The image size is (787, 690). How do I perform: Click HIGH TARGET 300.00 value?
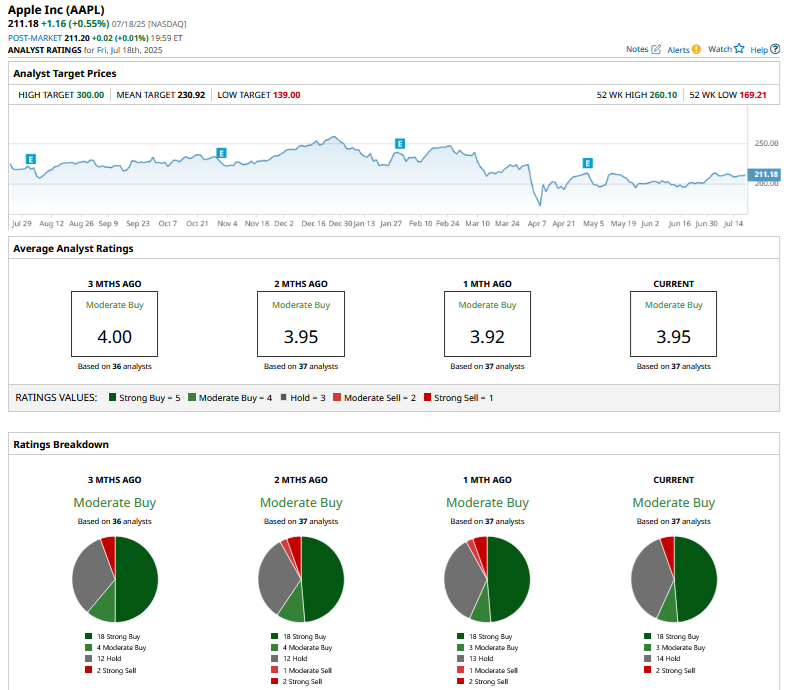(90, 95)
